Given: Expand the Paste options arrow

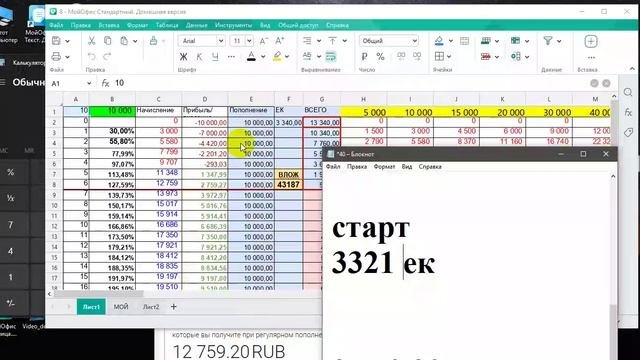Looking at the screenshot, I should point(135,41).
